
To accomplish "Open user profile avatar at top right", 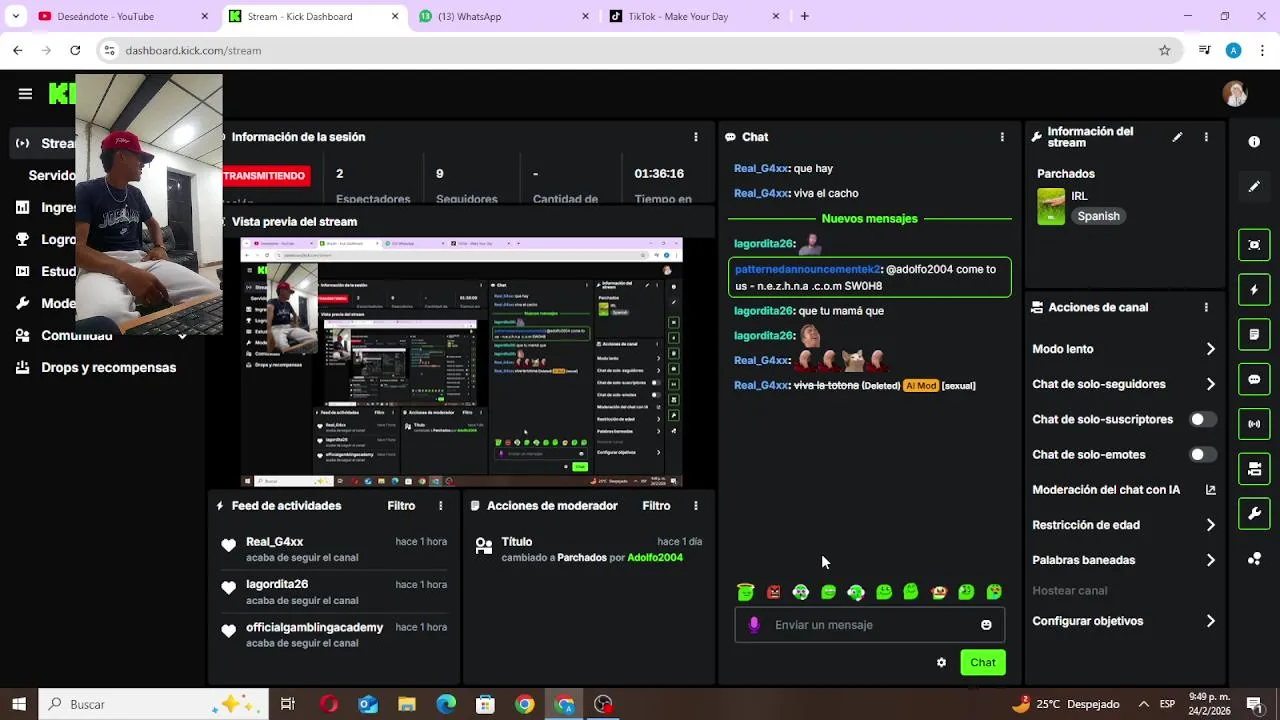I will point(1235,94).
